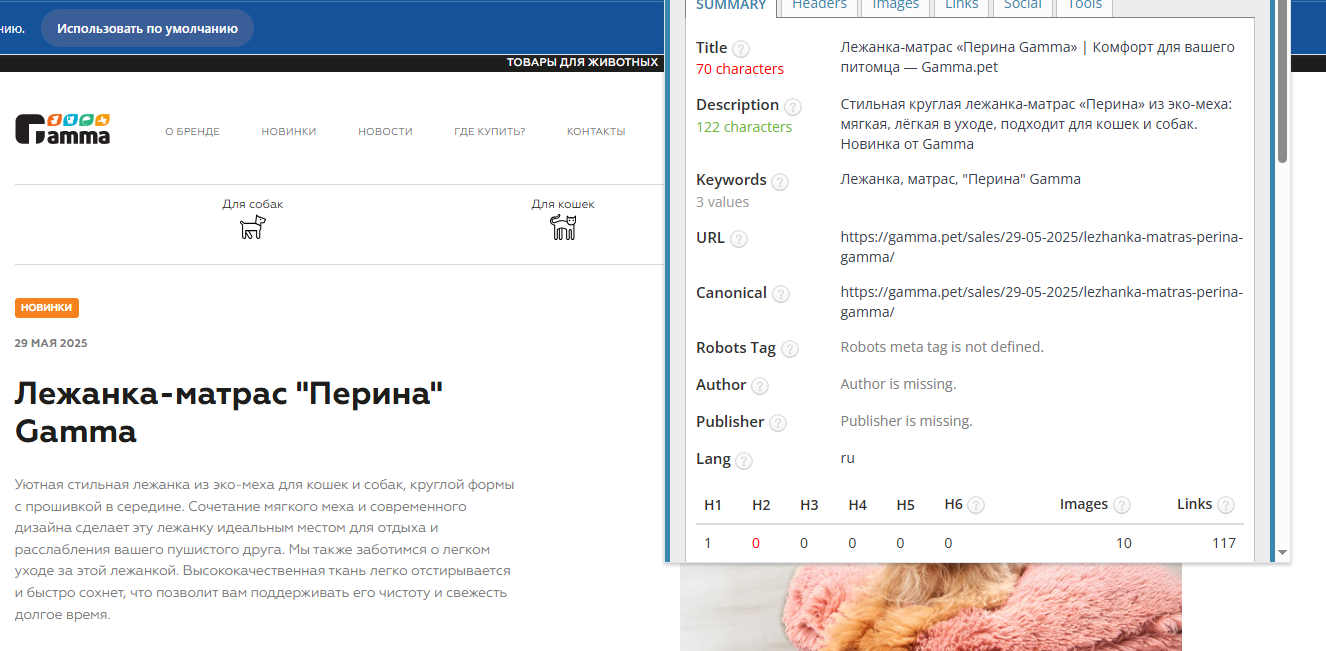Click help icon next to Author
The image size is (1326, 651).
tap(759, 386)
